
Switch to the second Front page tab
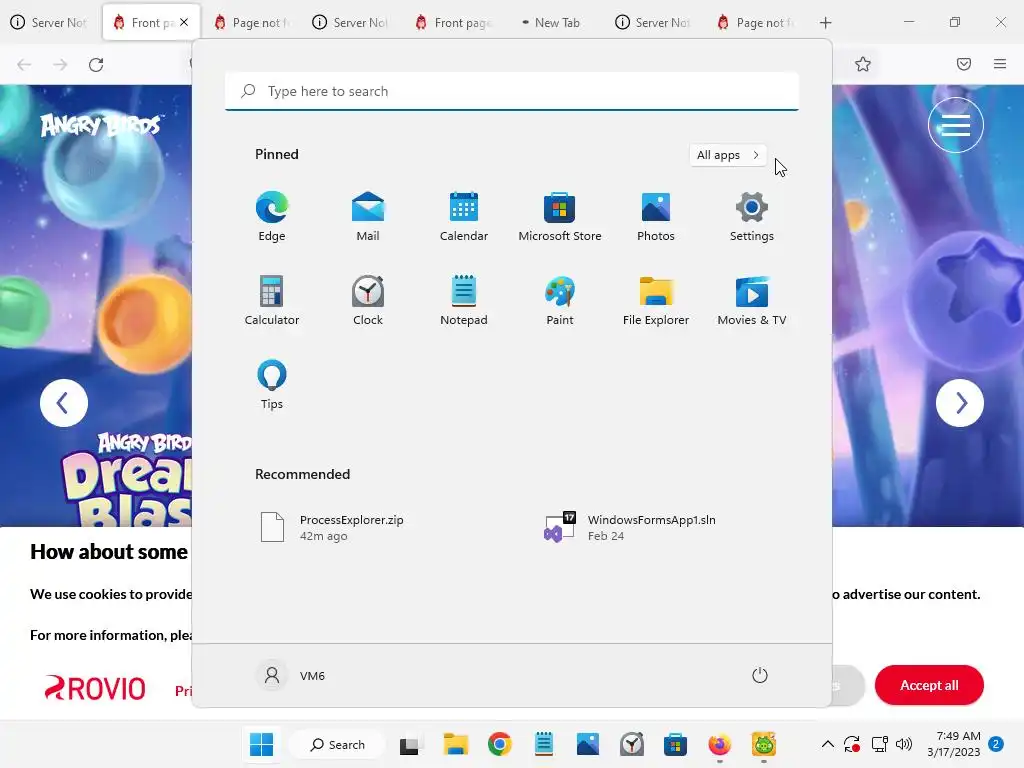pos(454,23)
